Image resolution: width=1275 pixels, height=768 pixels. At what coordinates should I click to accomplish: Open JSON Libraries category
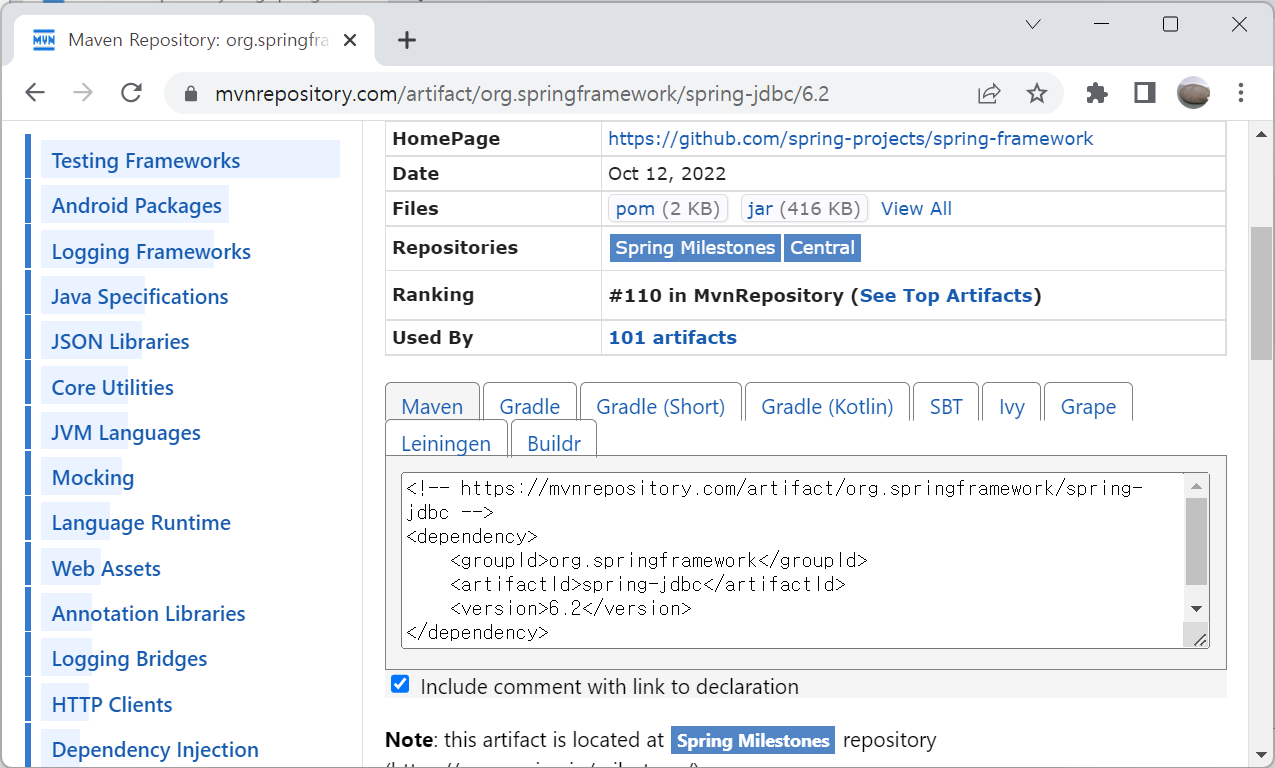(x=120, y=342)
